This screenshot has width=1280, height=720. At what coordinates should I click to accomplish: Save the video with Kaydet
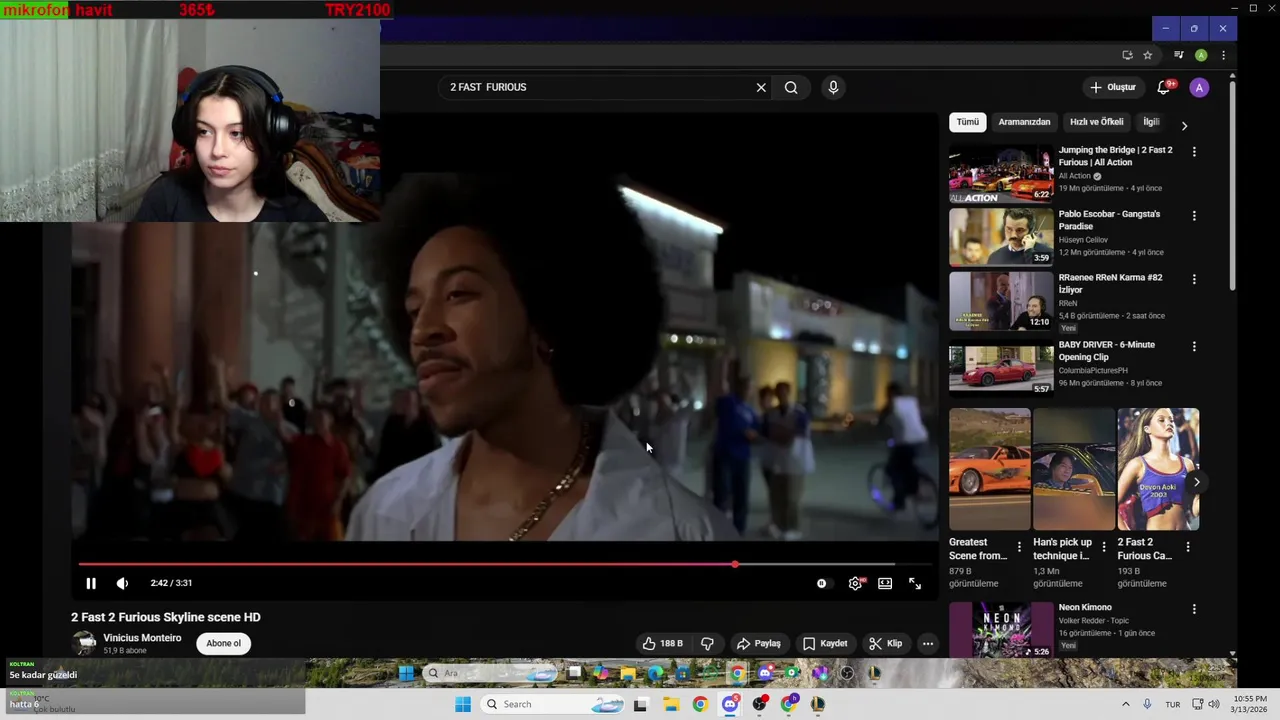pyautogui.click(x=825, y=643)
